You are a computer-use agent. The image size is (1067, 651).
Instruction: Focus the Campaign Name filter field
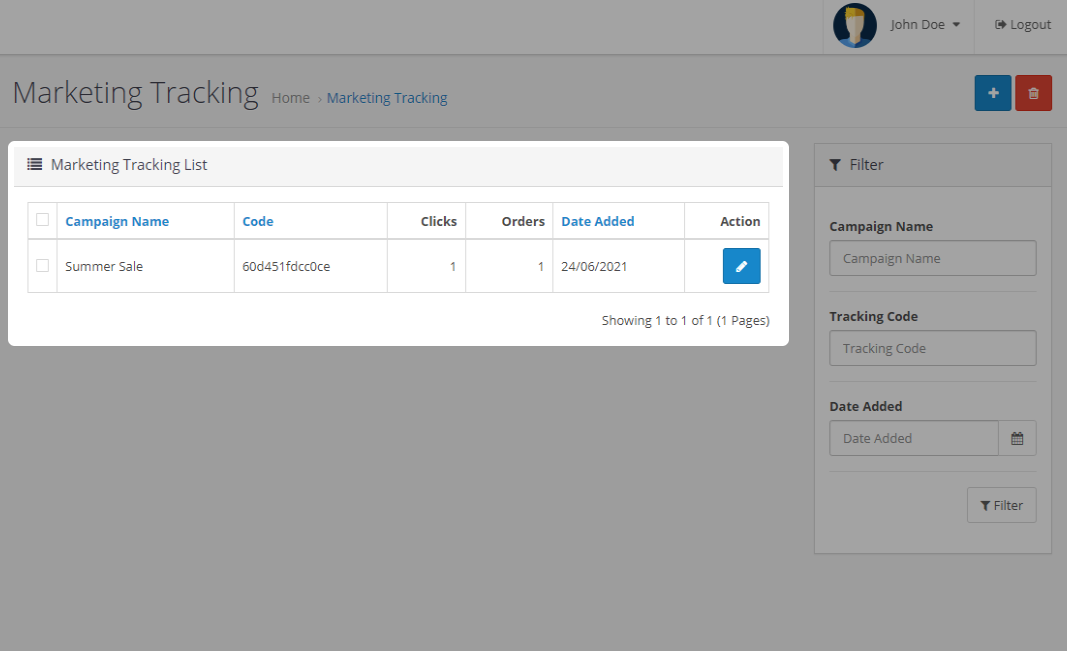click(x=932, y=258)
